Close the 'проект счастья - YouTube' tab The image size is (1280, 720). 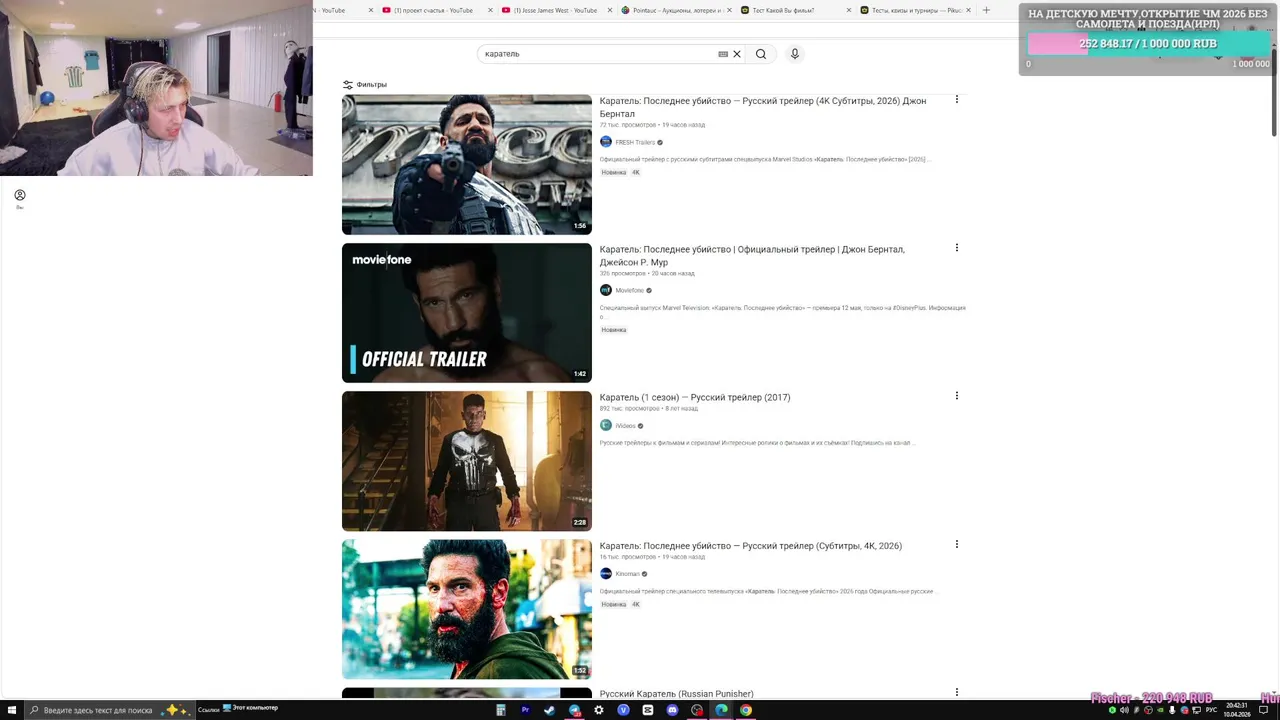point(491,10)
